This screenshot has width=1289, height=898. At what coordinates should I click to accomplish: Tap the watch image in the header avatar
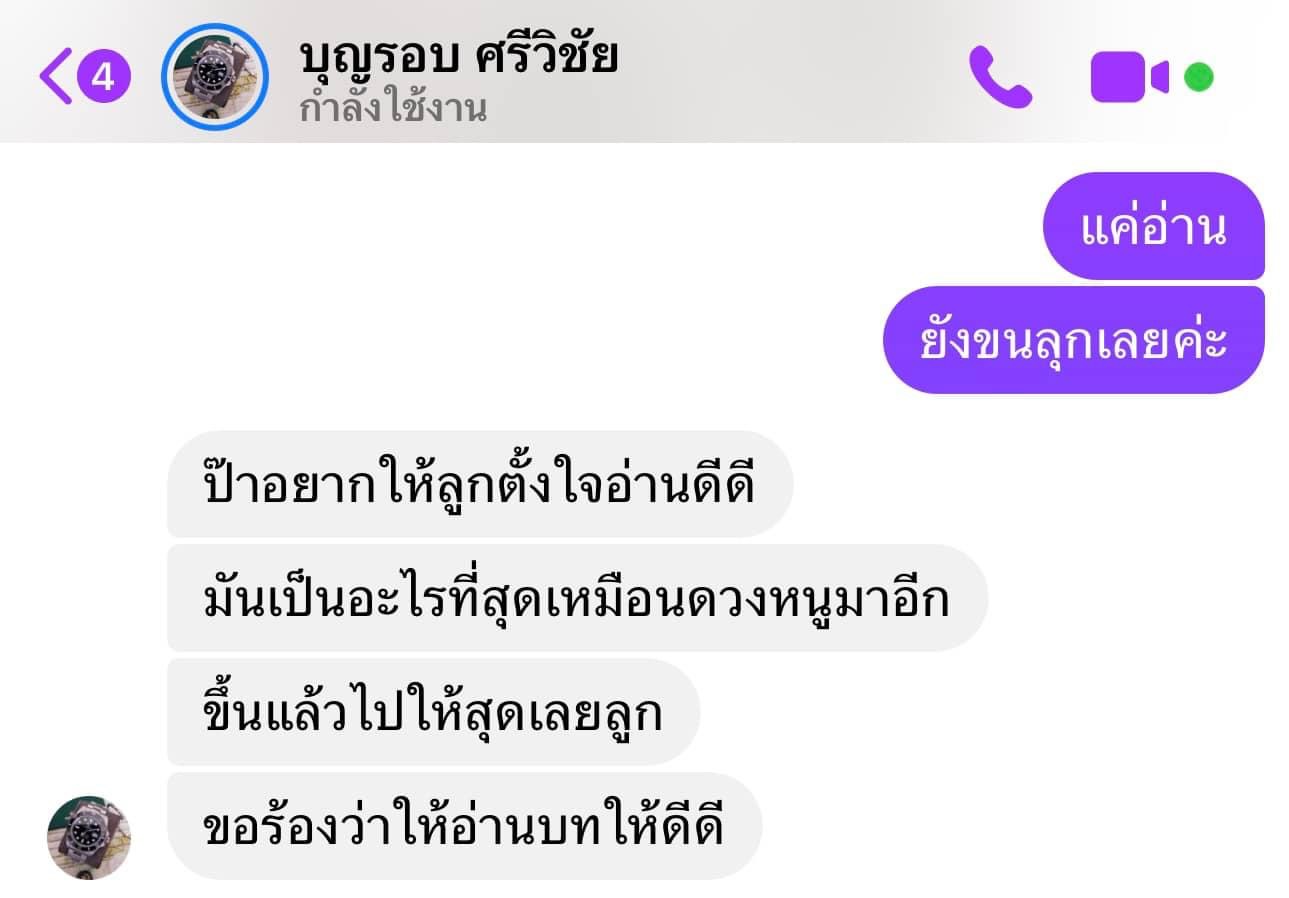coord(215,77)
